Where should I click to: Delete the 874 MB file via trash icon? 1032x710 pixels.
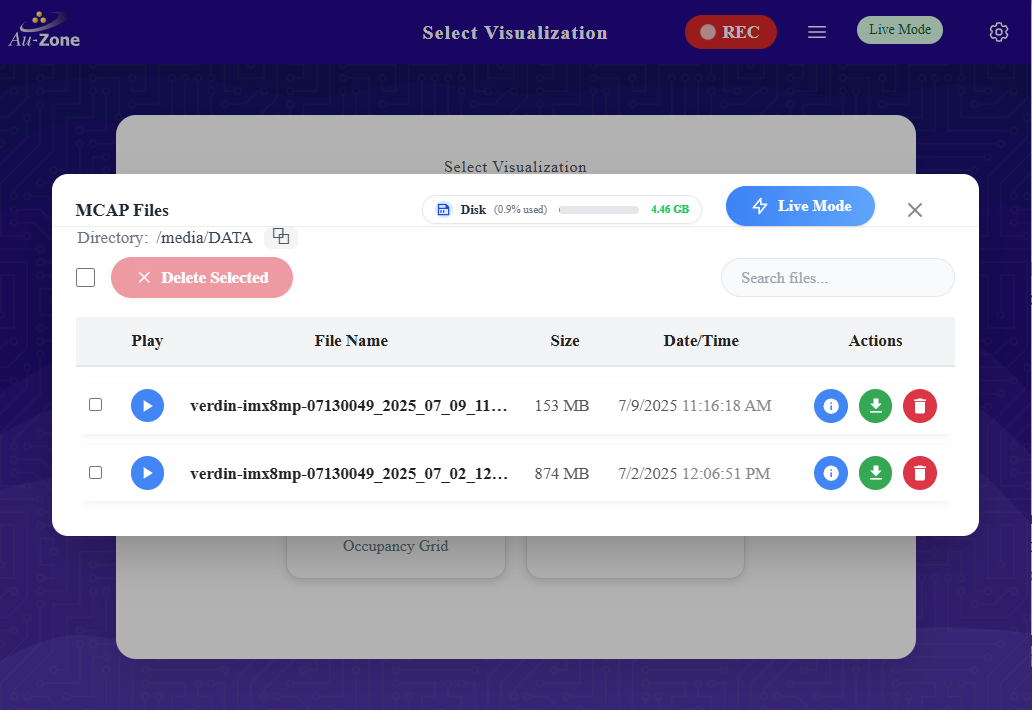point(919,473)
